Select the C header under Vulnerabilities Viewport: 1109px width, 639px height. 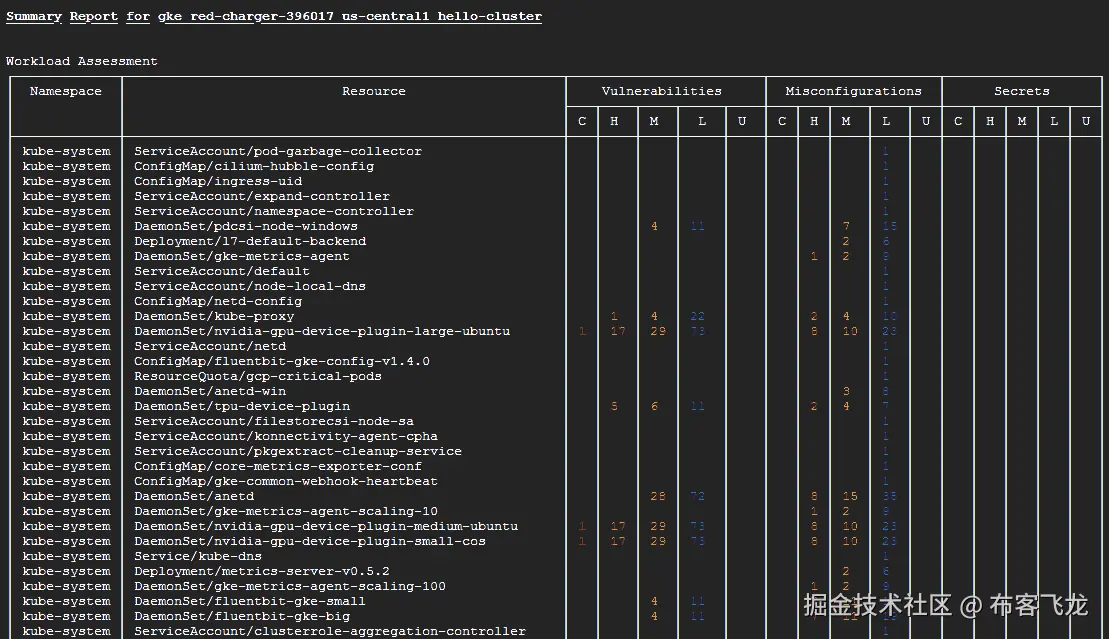pyautogui.click(x=582, y=122)
